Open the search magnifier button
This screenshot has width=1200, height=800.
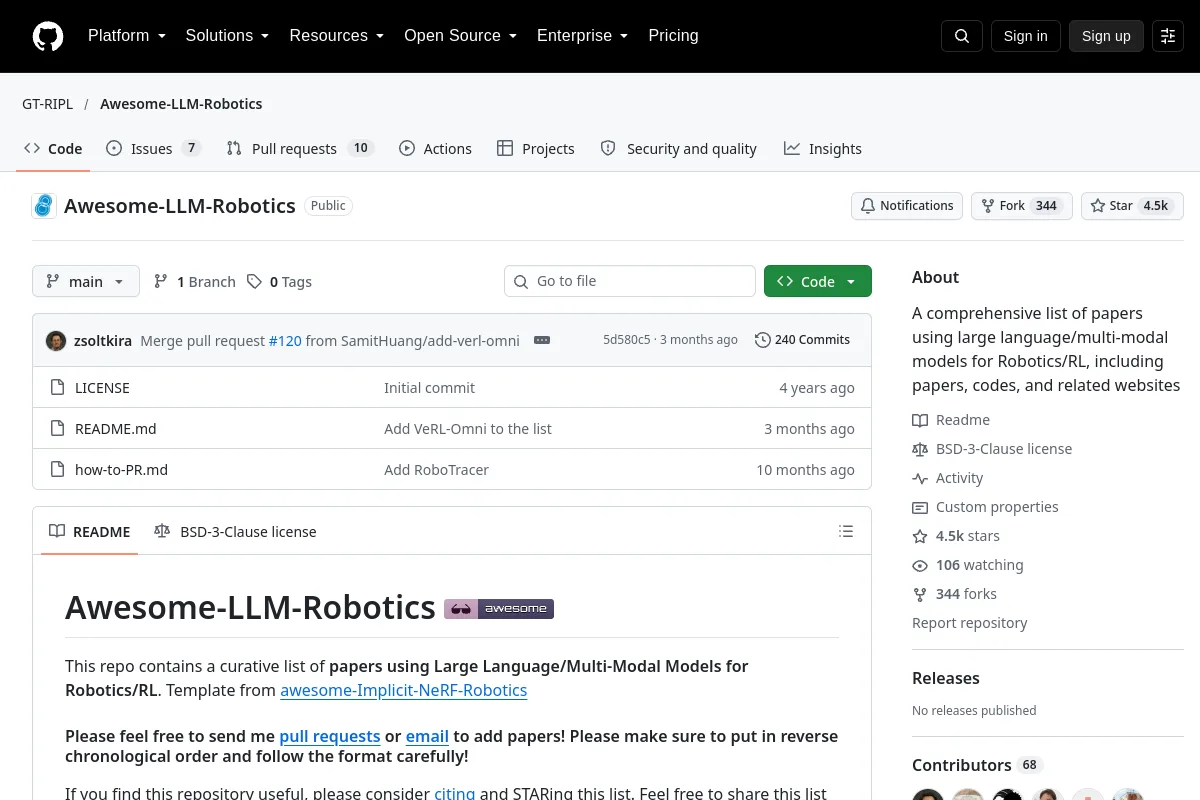(962, 36)
